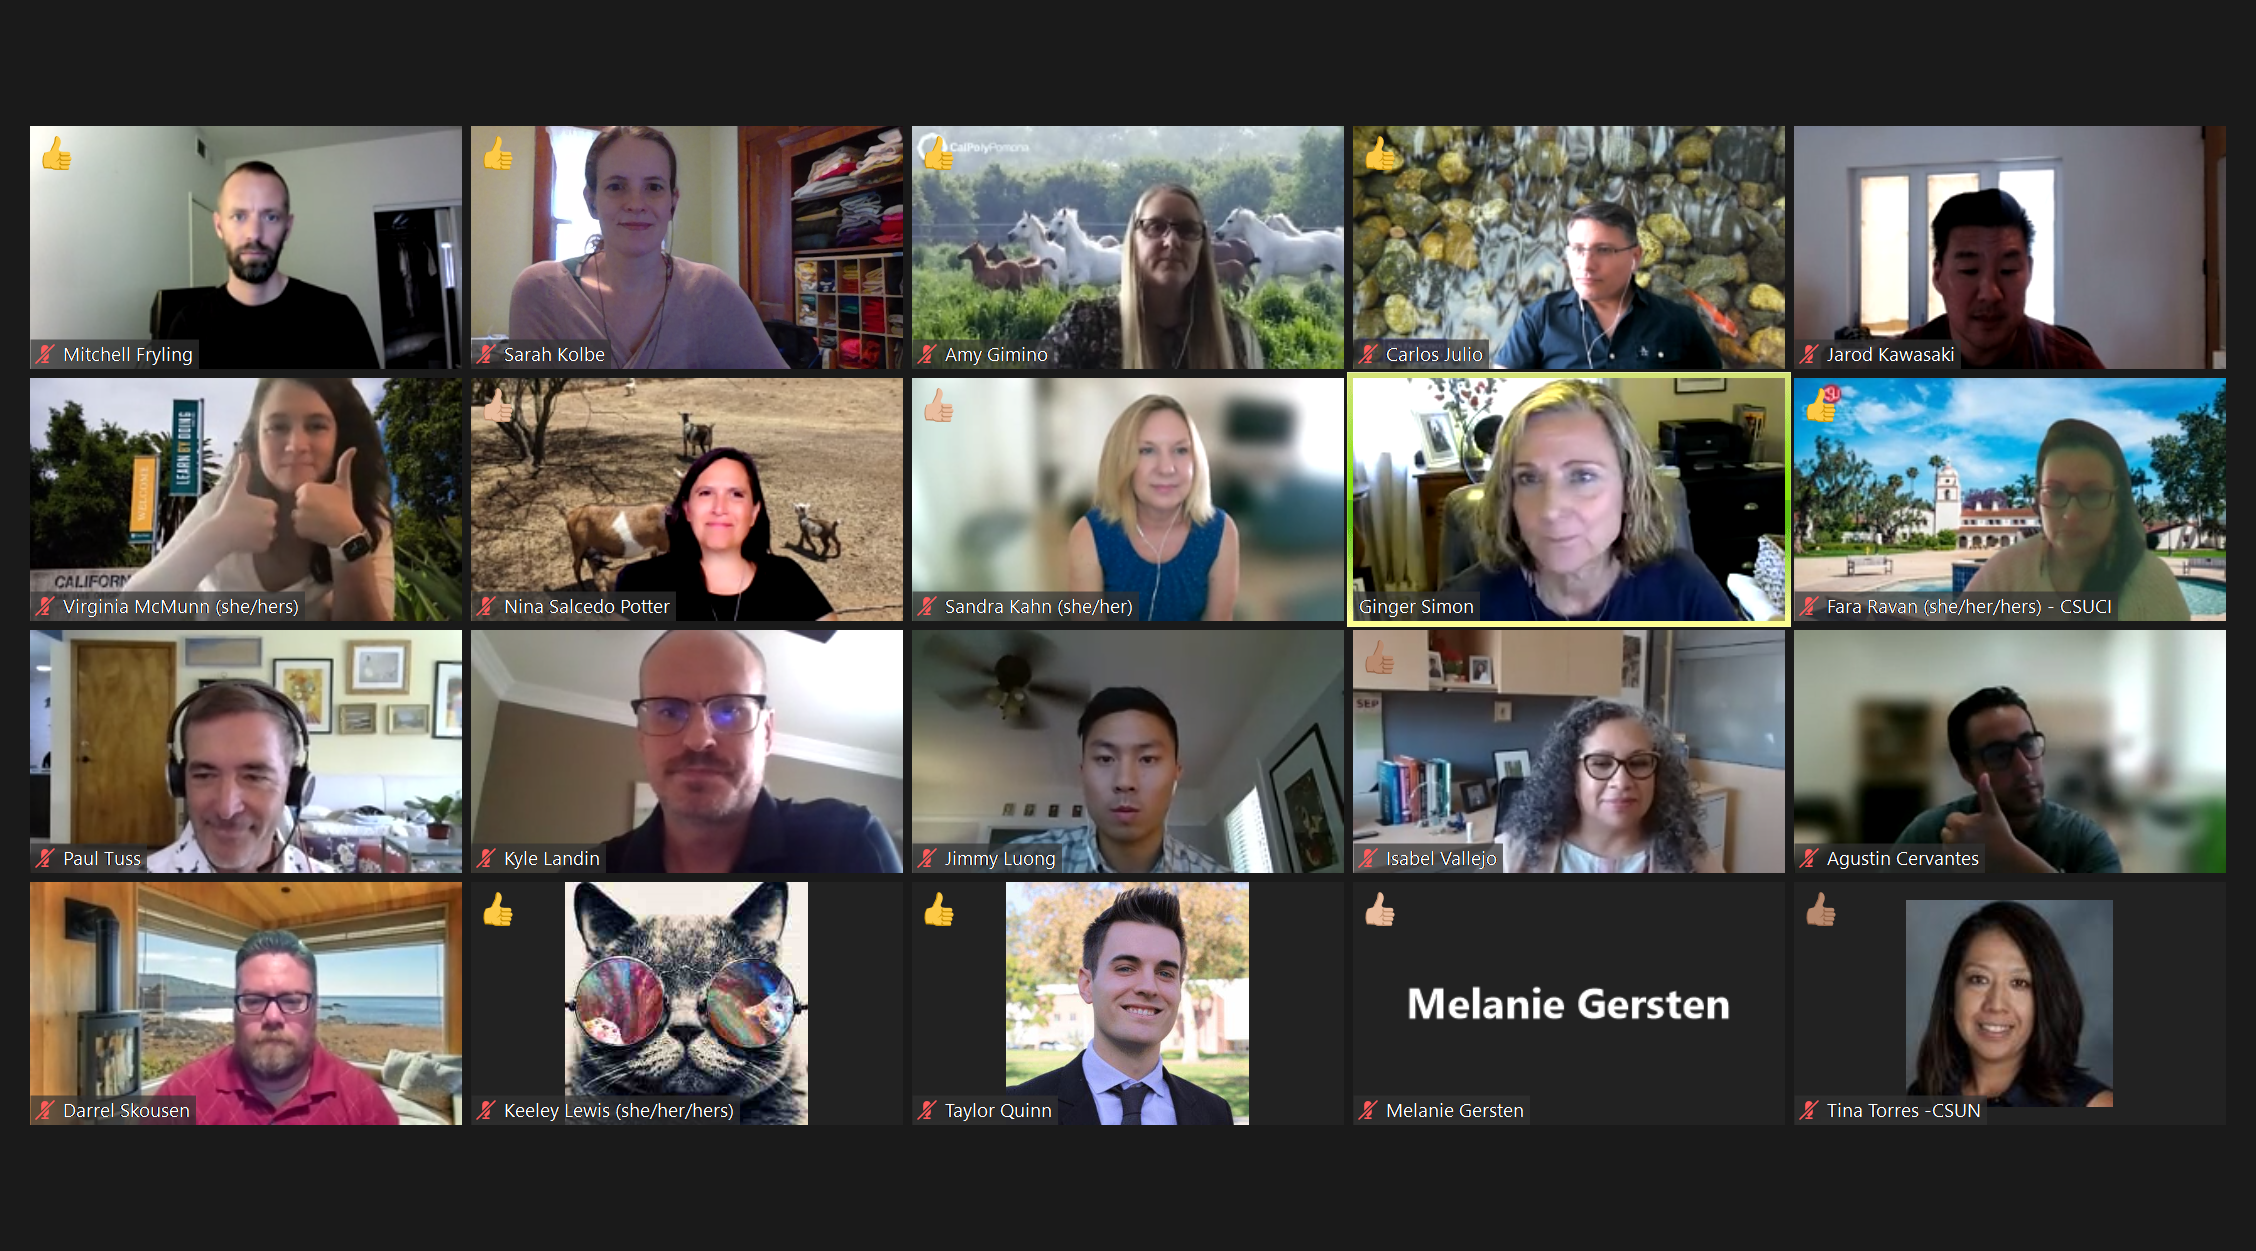Click the muted microphone icon beside Sarah Kolbe

[486, 354]
